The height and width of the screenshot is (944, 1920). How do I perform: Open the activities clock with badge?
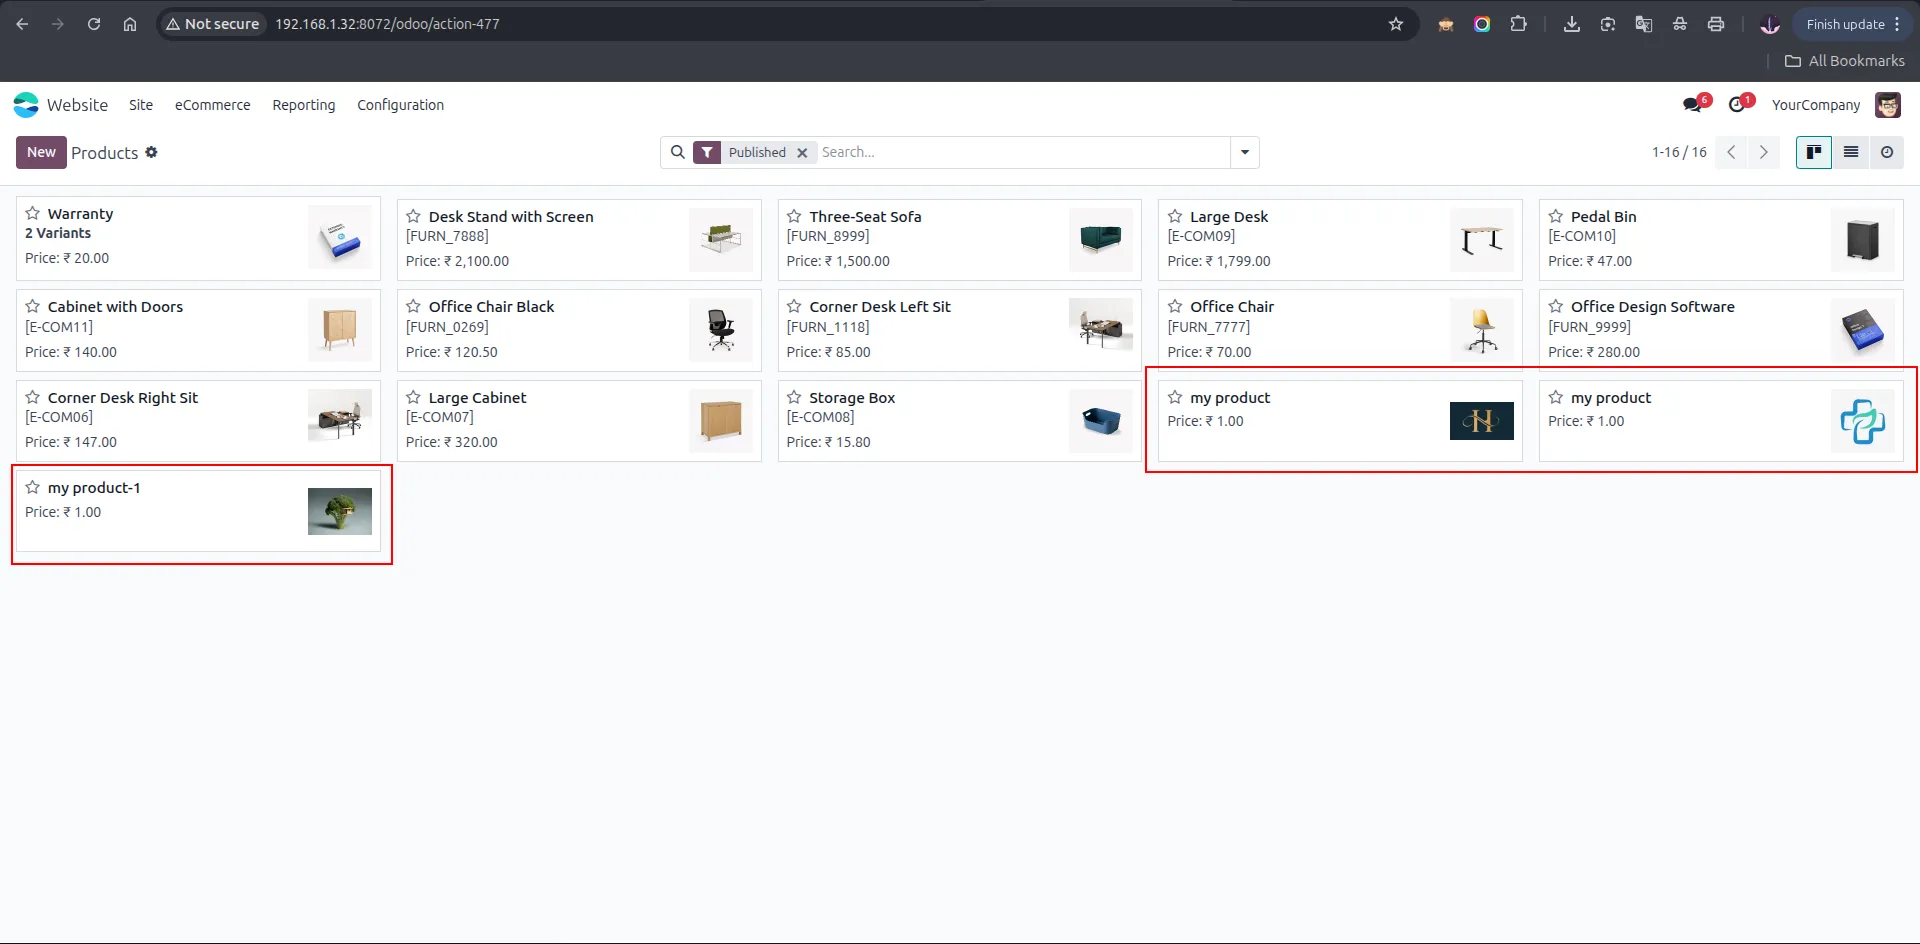click(1739, 105)
